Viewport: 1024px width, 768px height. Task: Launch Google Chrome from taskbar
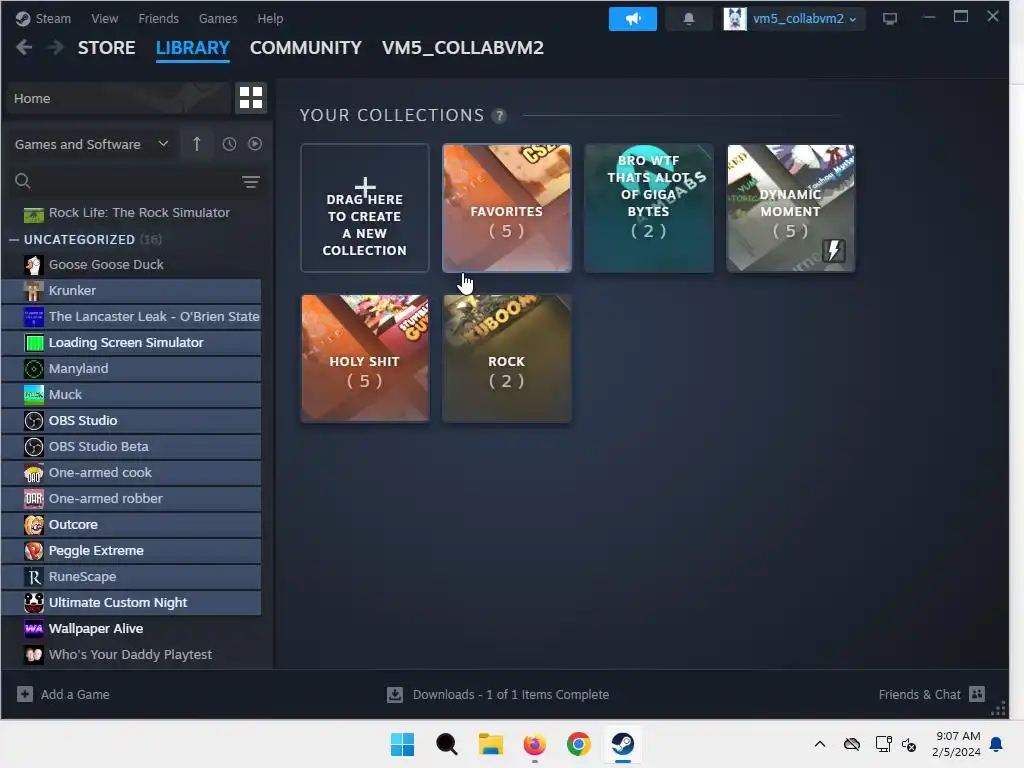click(x=578, y=744)
